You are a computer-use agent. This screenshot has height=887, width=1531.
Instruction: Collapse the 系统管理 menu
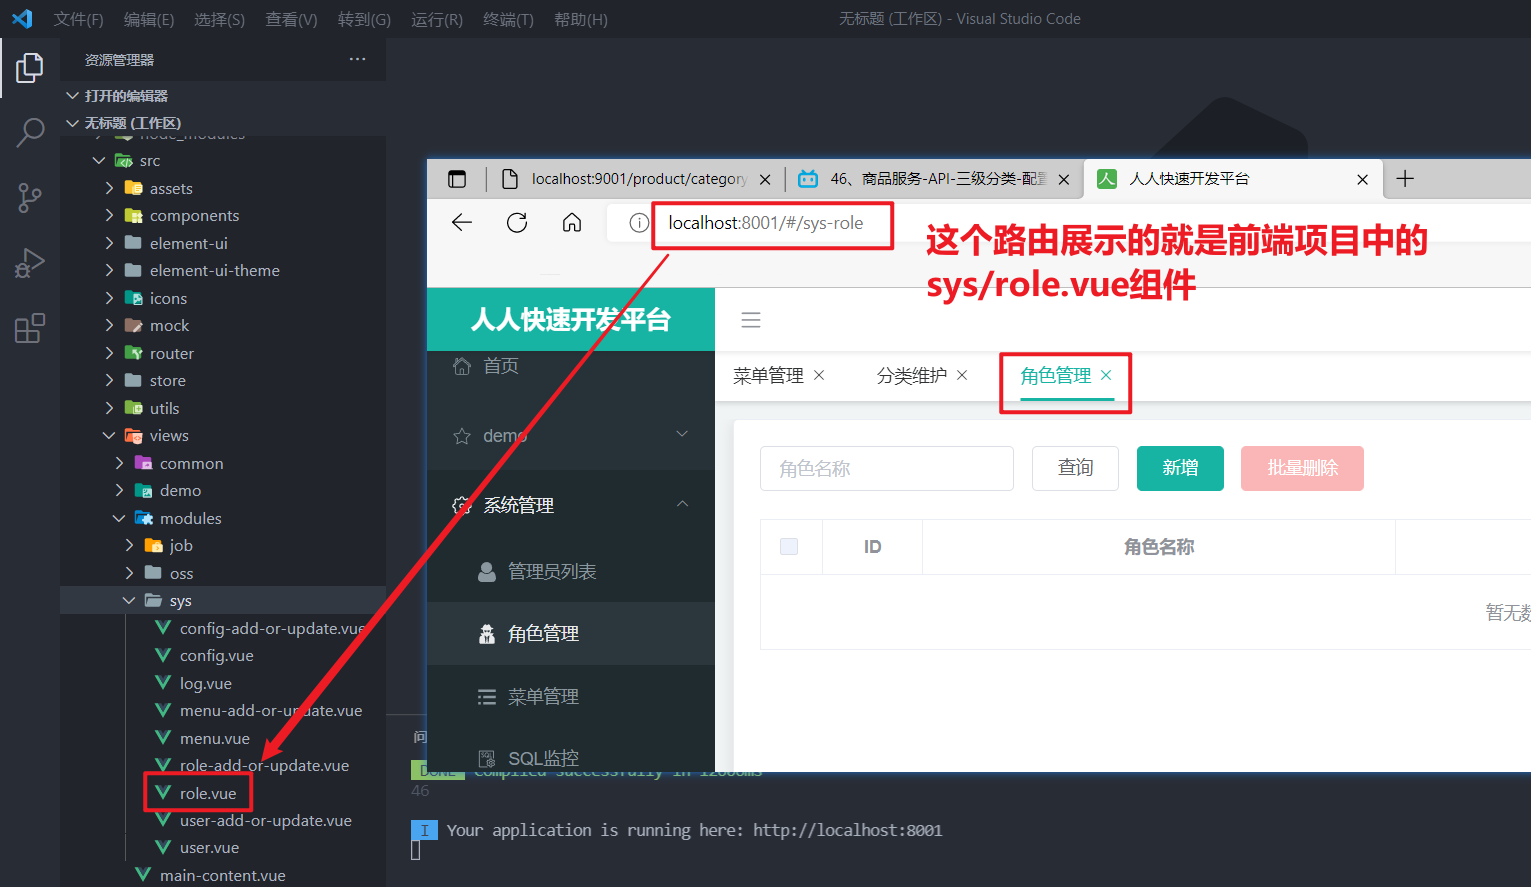coord(571,505)
